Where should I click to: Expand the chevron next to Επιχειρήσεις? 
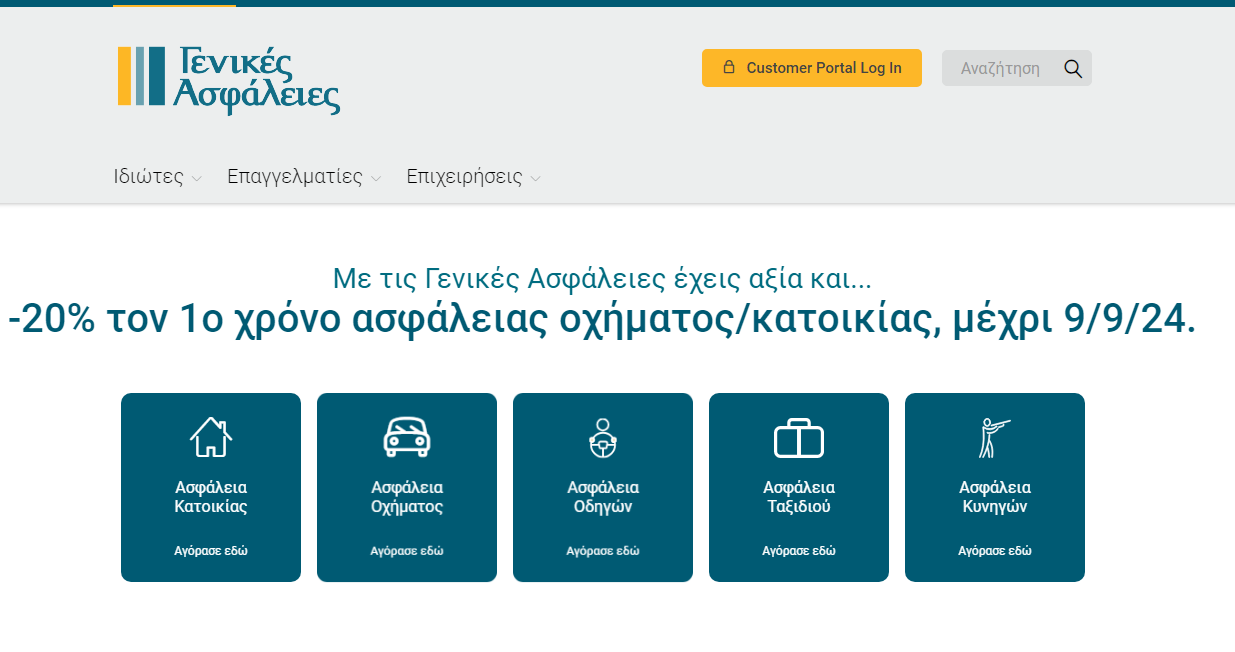[x=536, y=179]
